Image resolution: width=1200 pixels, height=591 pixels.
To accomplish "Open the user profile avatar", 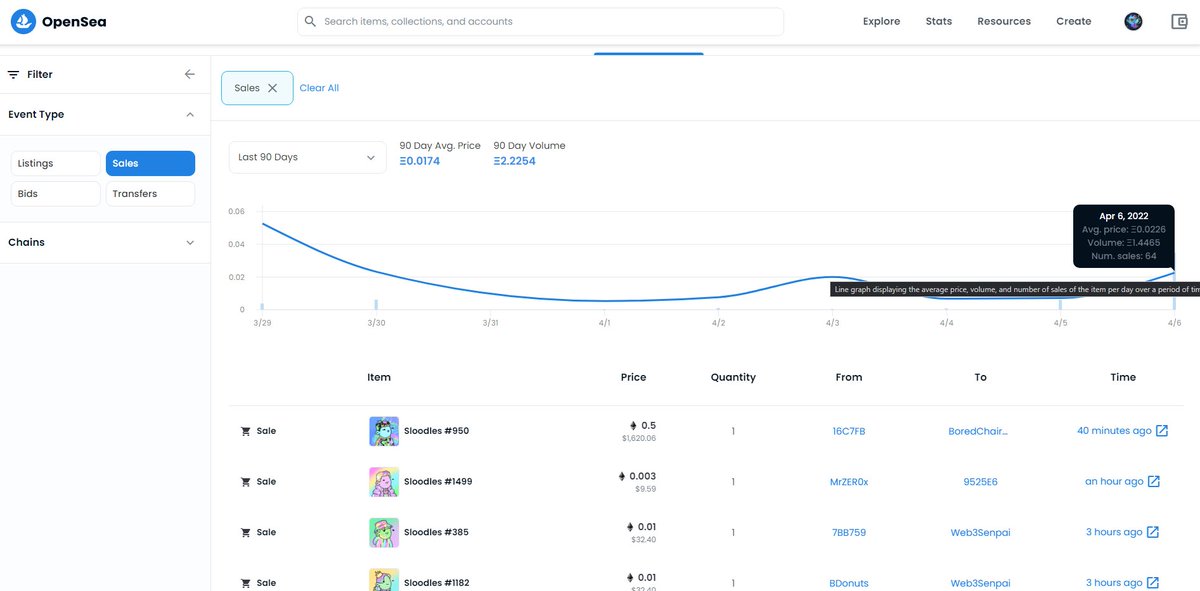I will (x=1134, y=21).
